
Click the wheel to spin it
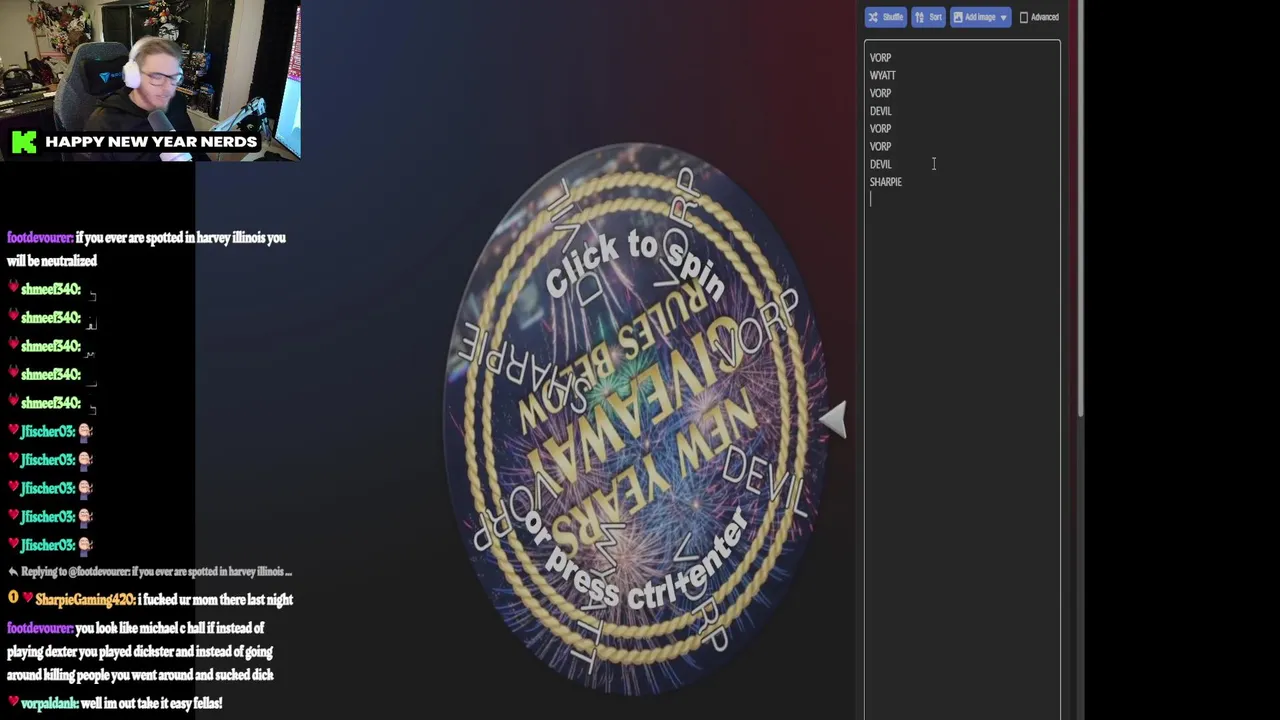(x=636, y=420)
